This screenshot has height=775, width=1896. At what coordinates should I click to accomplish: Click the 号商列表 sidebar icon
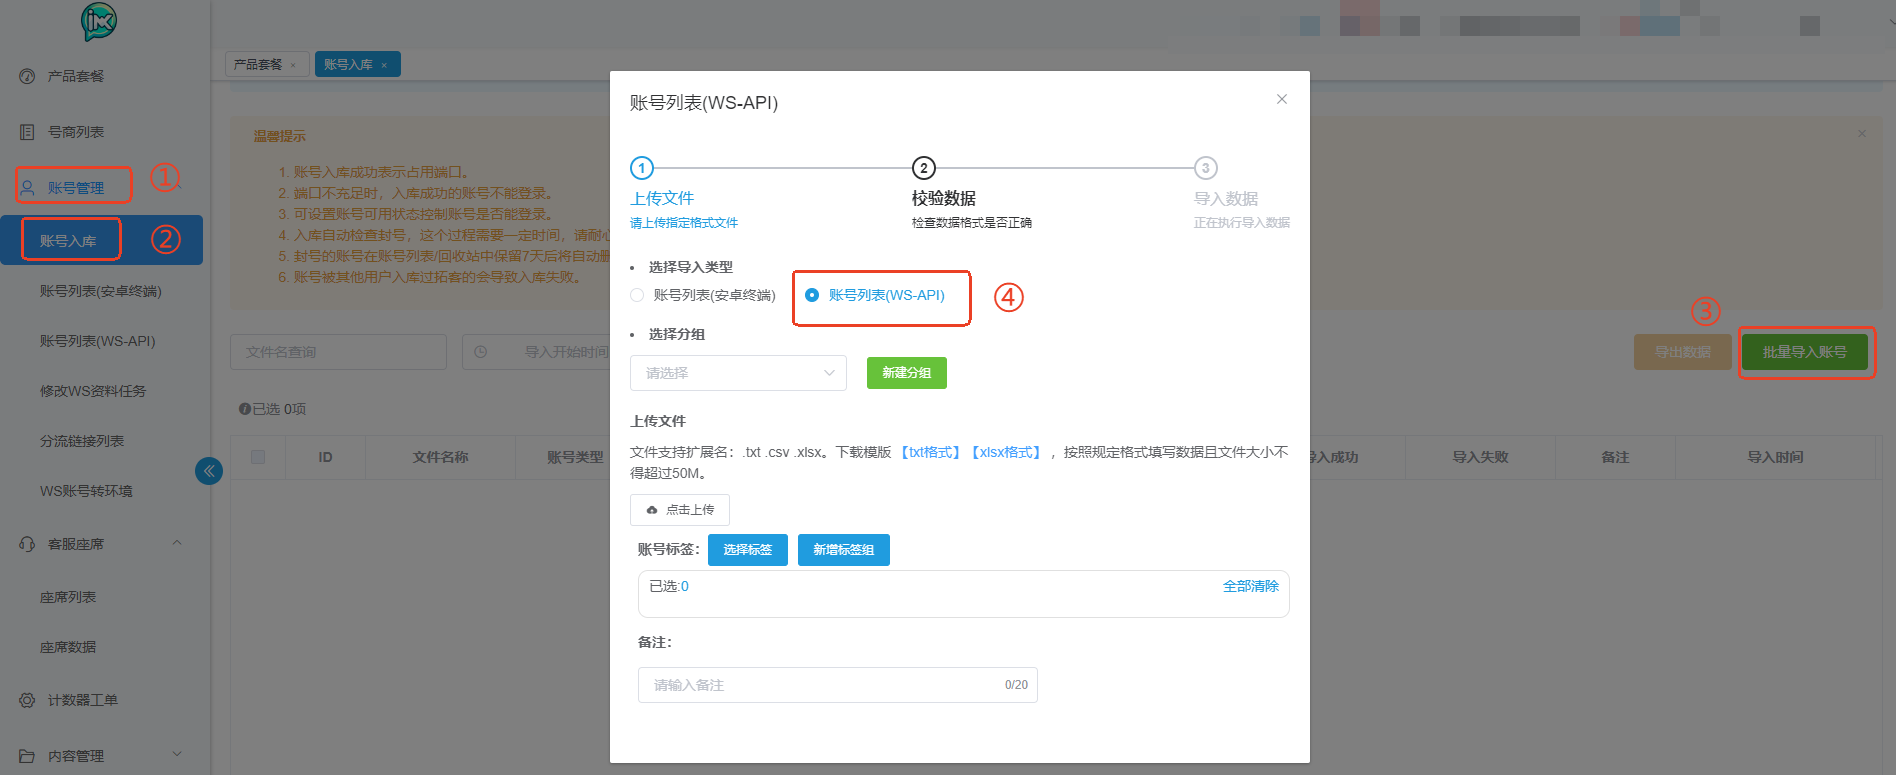pyautogui.click(x=27, y=132)
